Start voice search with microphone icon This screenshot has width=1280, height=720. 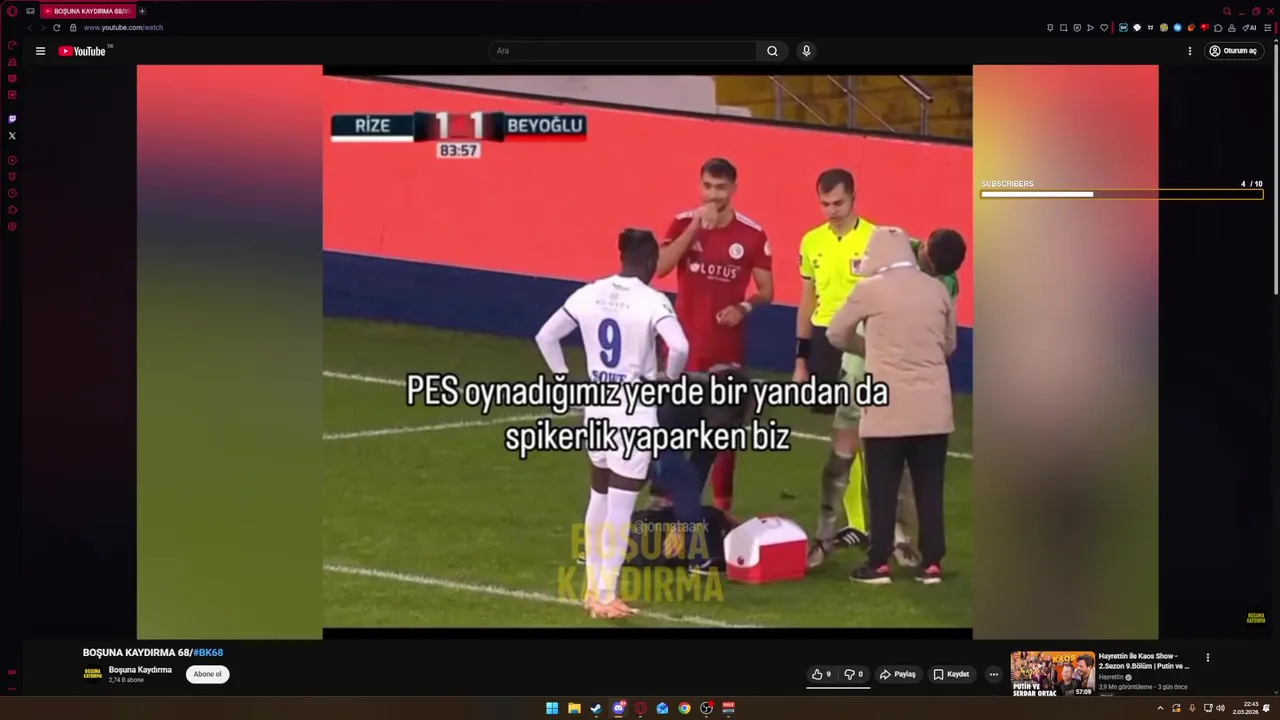tap(806, 51)
